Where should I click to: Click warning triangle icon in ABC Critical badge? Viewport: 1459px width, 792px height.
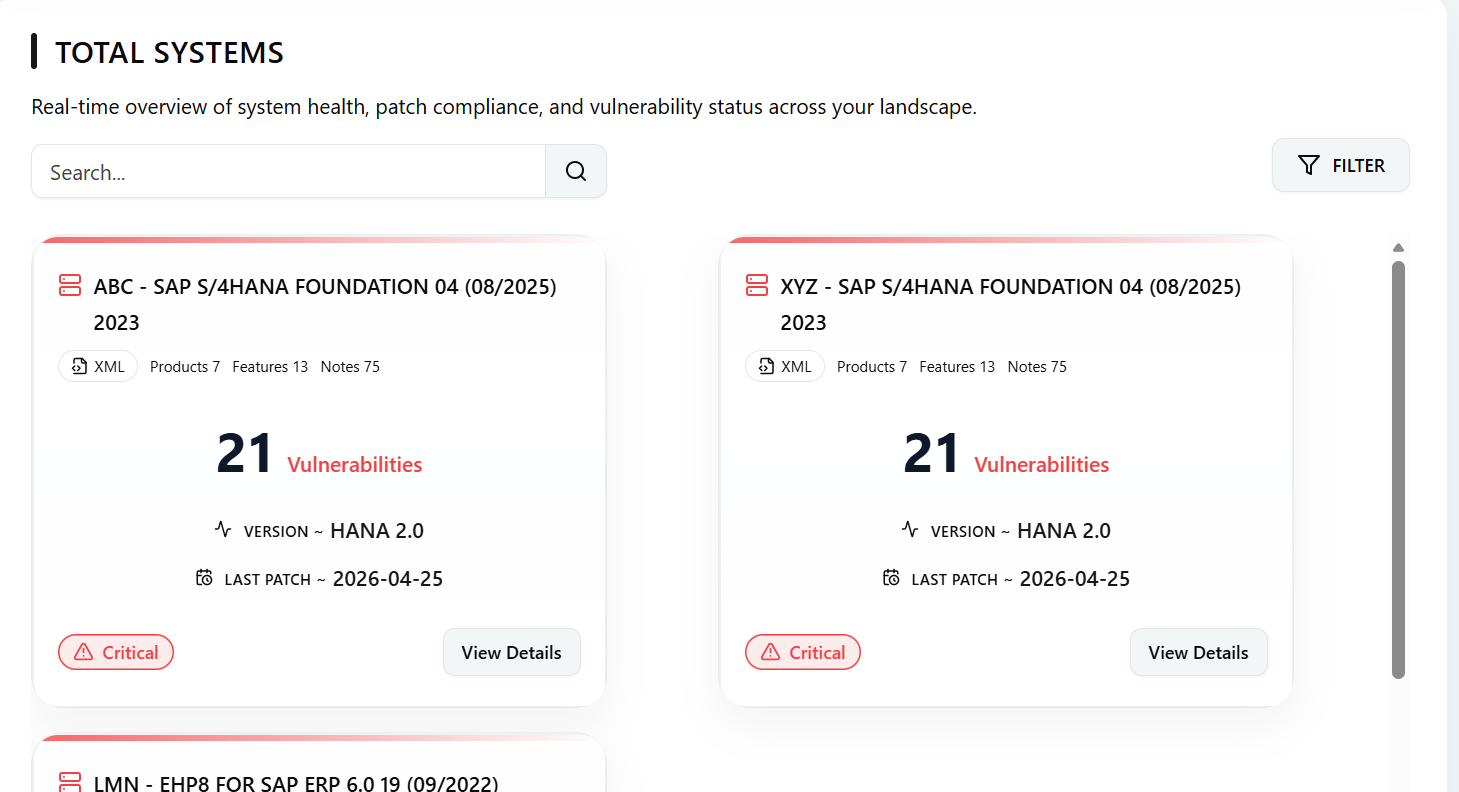click(84, 652)
